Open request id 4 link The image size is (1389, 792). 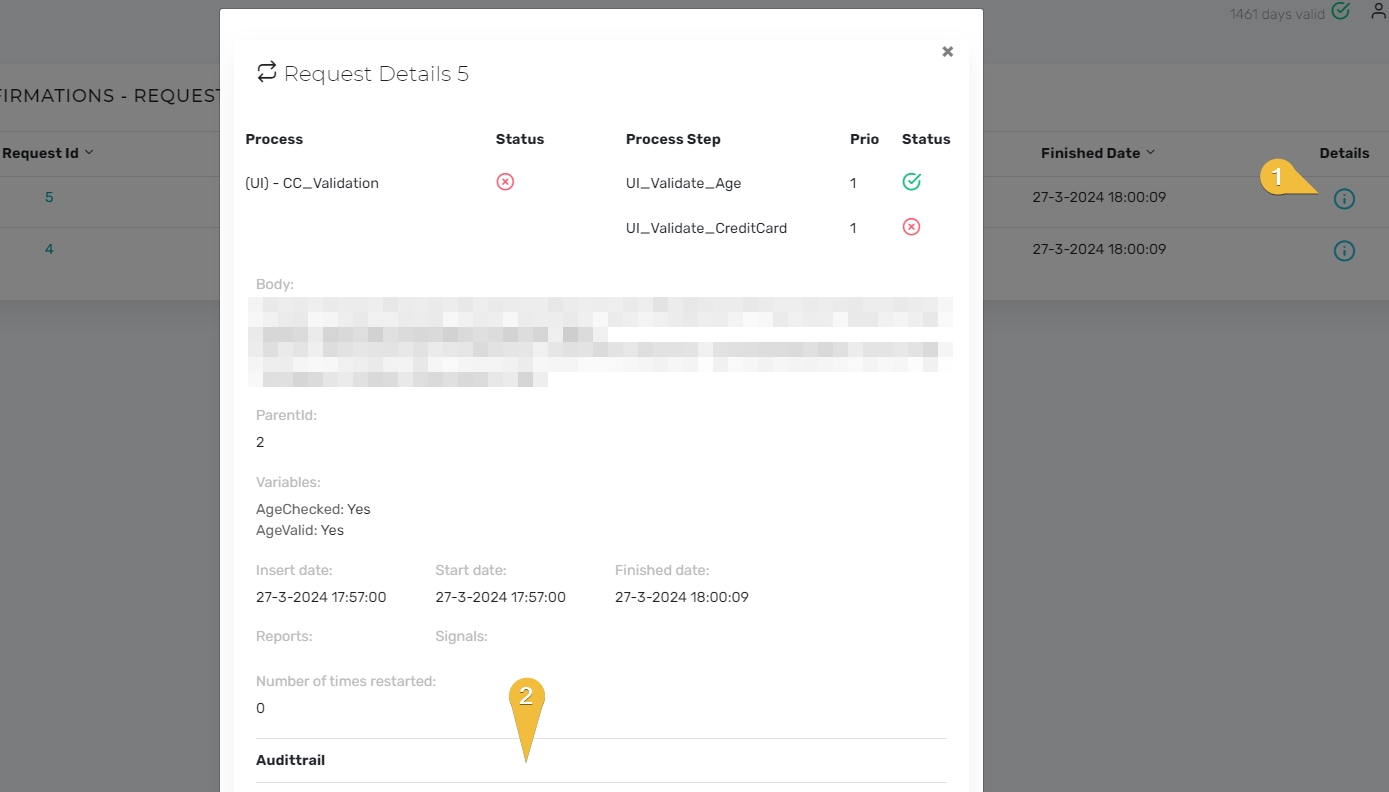coord(49,249)
